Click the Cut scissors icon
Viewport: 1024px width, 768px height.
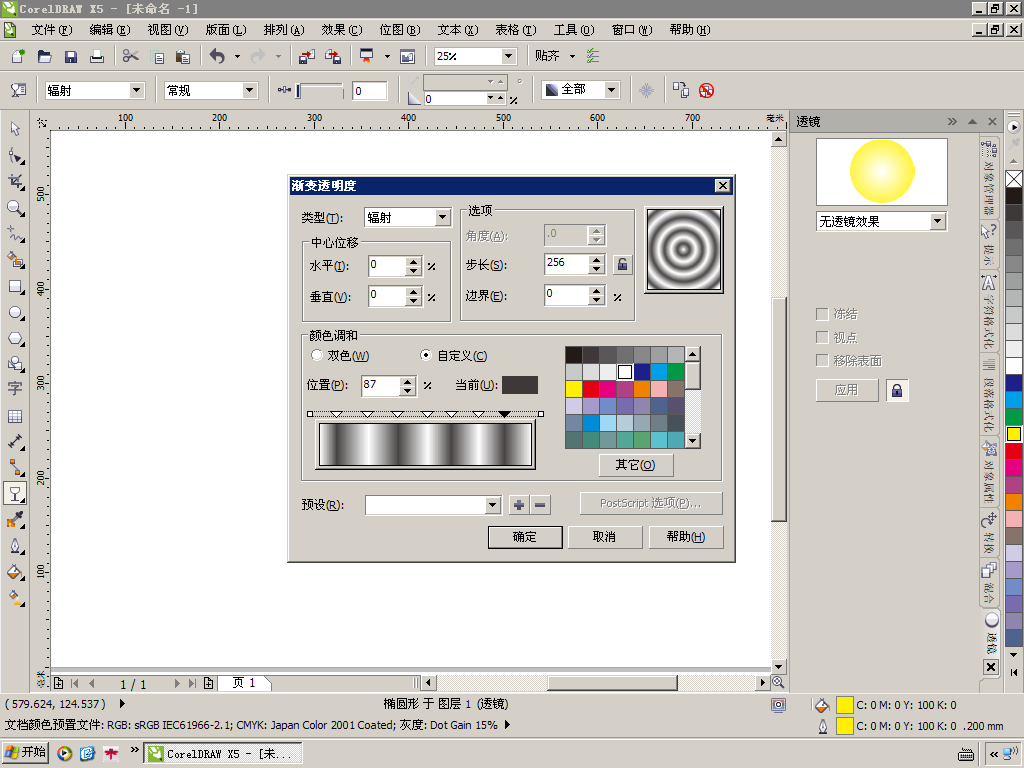point(131,56)
